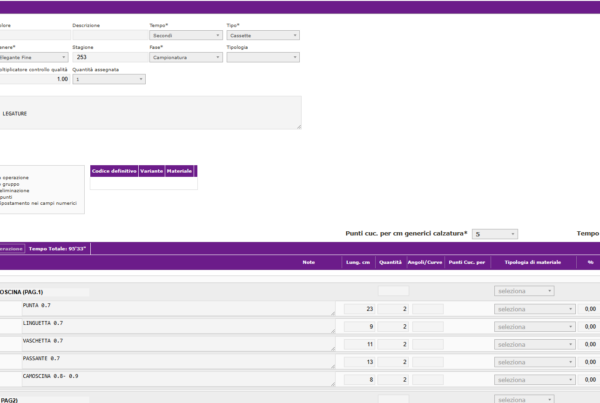The height and width of the screenshot is (403, 600).
Task: Open material dropdown in PUNTA 0.7 row
Action: click(x=535, y=309)
